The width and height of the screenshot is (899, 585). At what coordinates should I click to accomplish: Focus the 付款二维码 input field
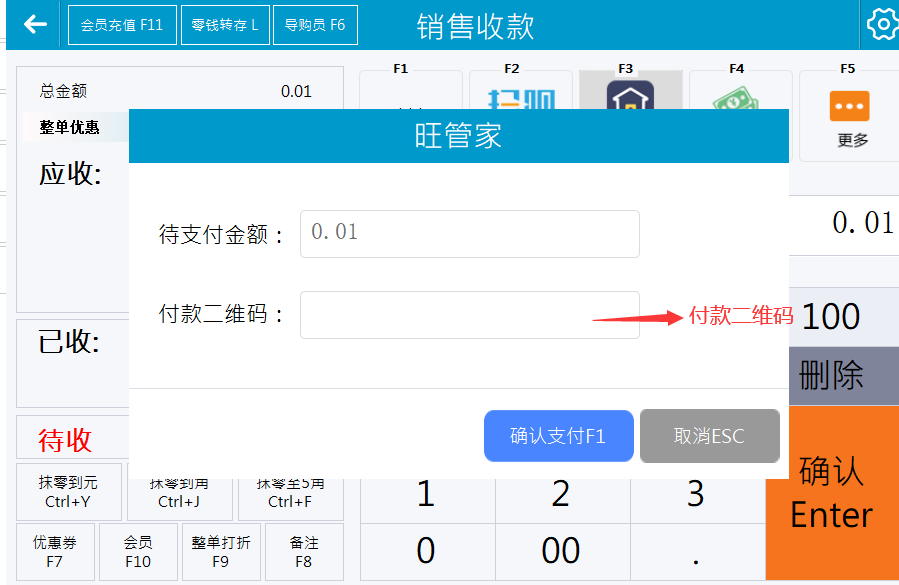(469, 315)
